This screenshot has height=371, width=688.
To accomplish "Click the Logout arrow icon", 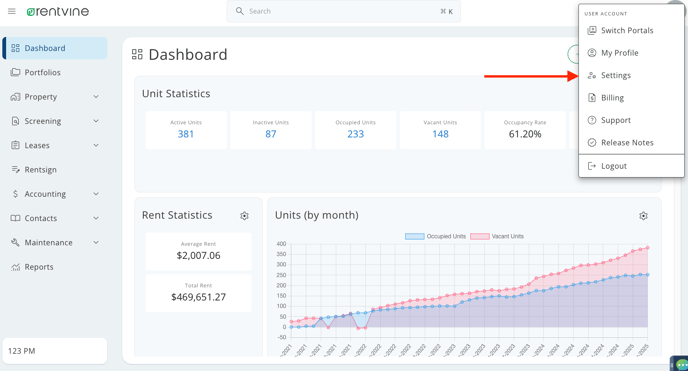I will tap(592, 166).
